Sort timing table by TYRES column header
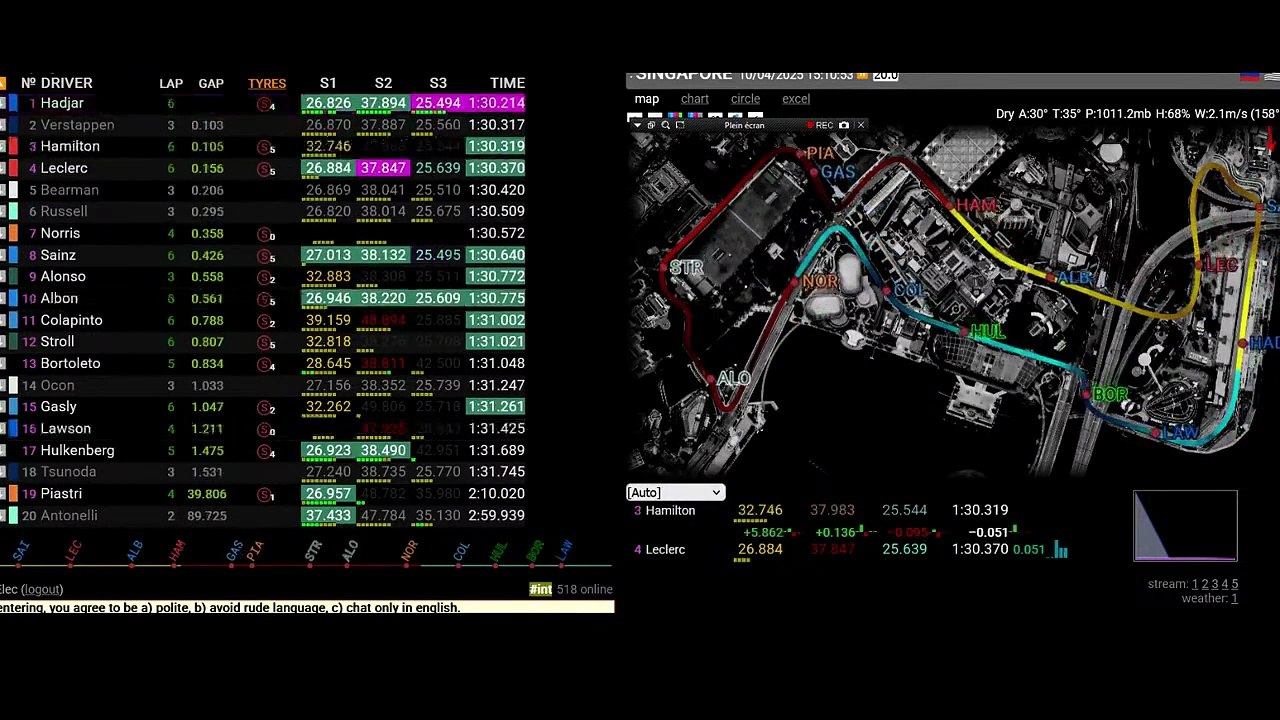Screen dimensions: 1280x720 click(267, 83)
